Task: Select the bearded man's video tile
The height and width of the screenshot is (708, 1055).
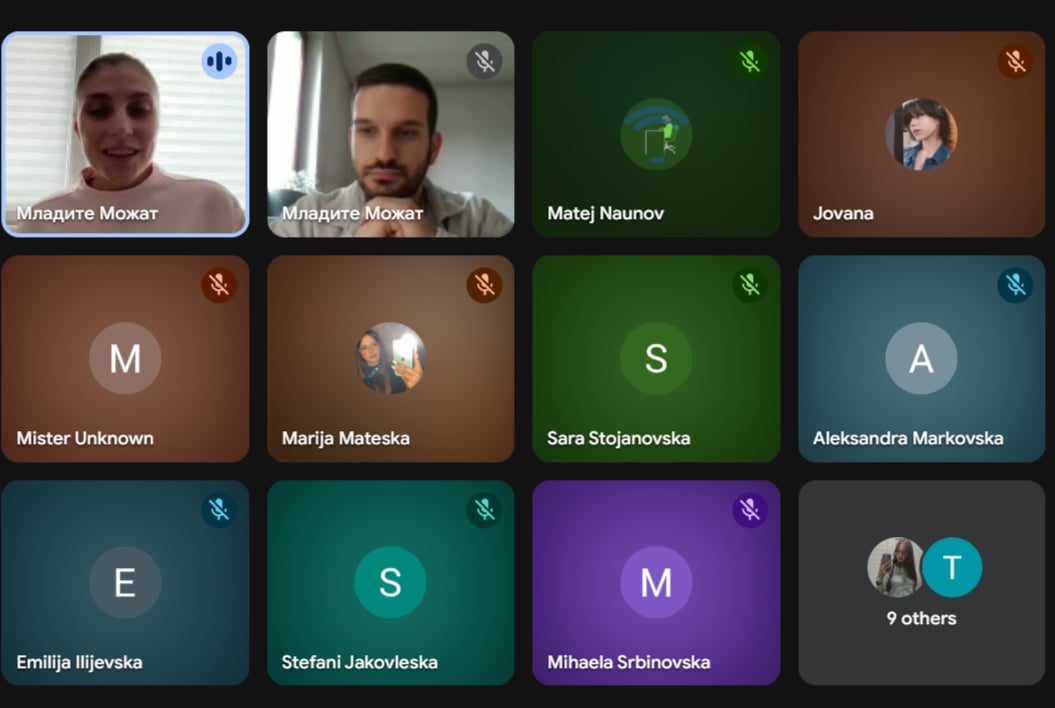Action: 391,134
